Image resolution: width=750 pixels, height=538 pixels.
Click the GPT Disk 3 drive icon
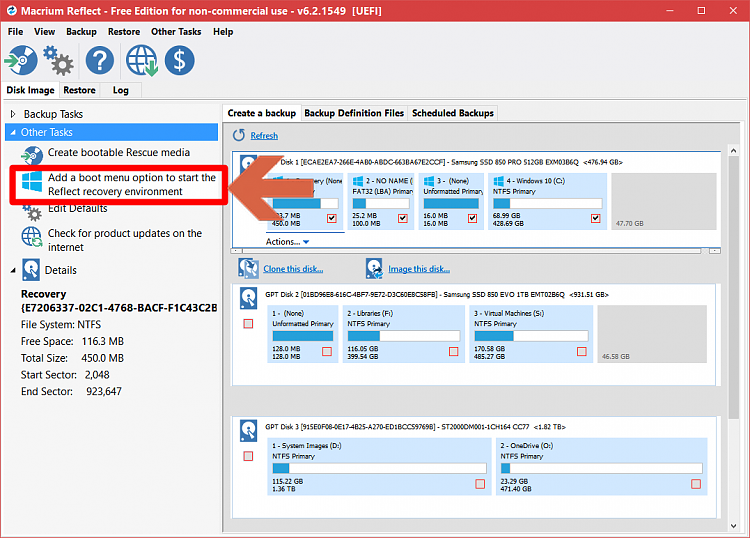click(x=248, y=430)
